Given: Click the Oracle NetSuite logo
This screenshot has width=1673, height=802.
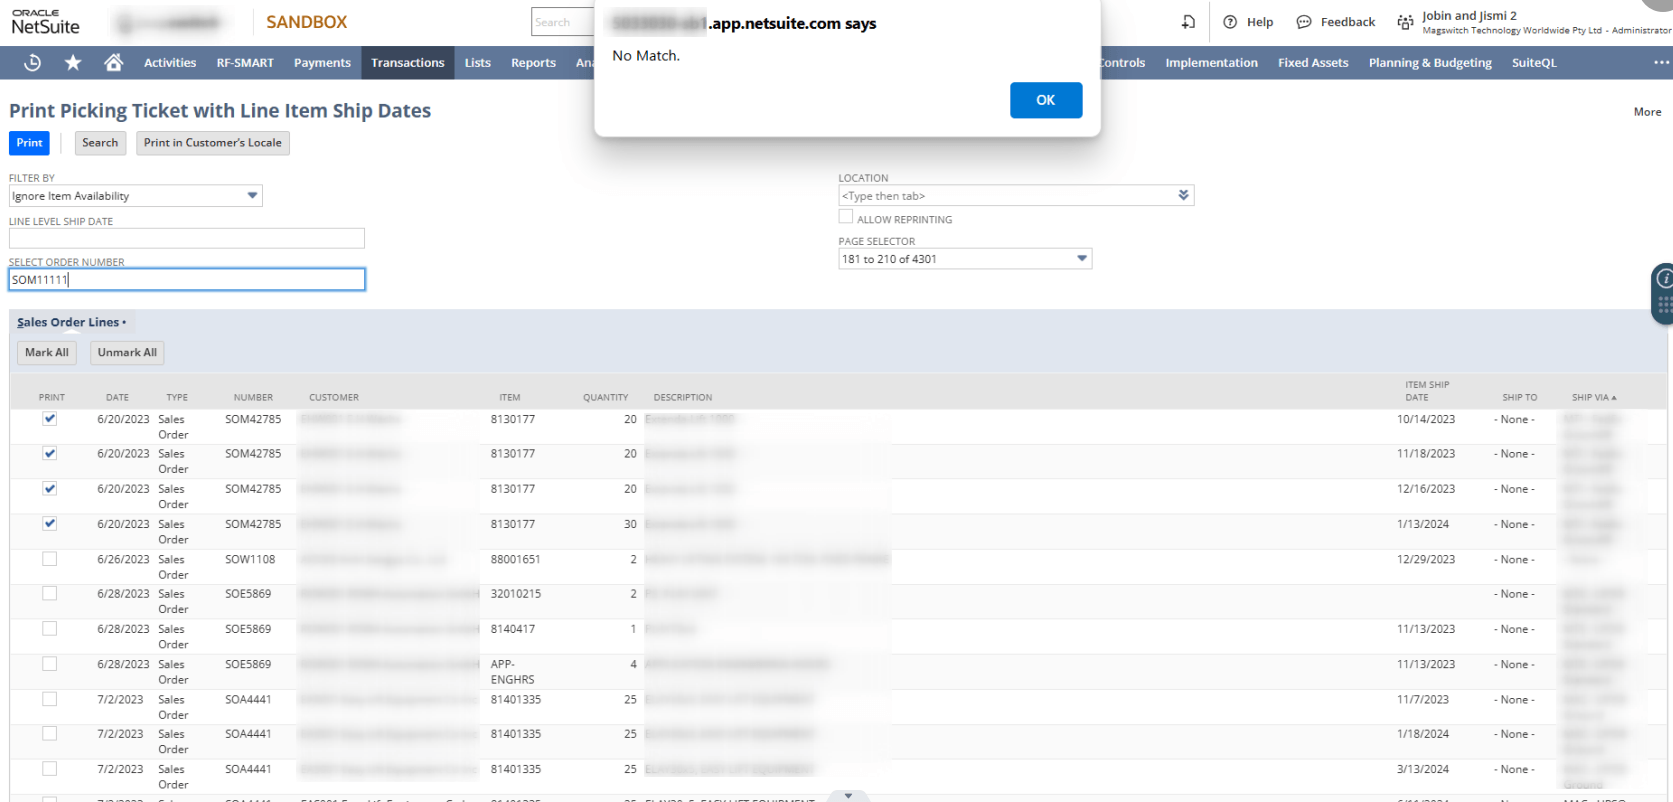Looking at the screenshot, I should tap(45, 22).
